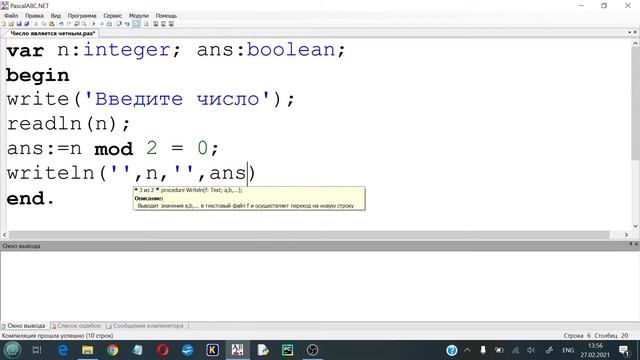Open the Помощь menu
The height and width of the screenshot is (360, 640).
click(166, 16)
